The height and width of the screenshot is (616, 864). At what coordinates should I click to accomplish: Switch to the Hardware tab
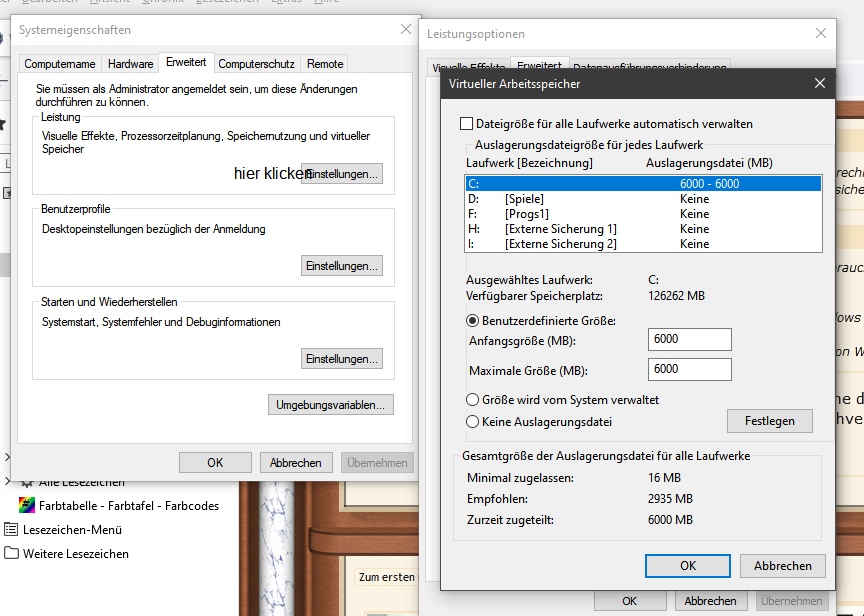point(130,64)
